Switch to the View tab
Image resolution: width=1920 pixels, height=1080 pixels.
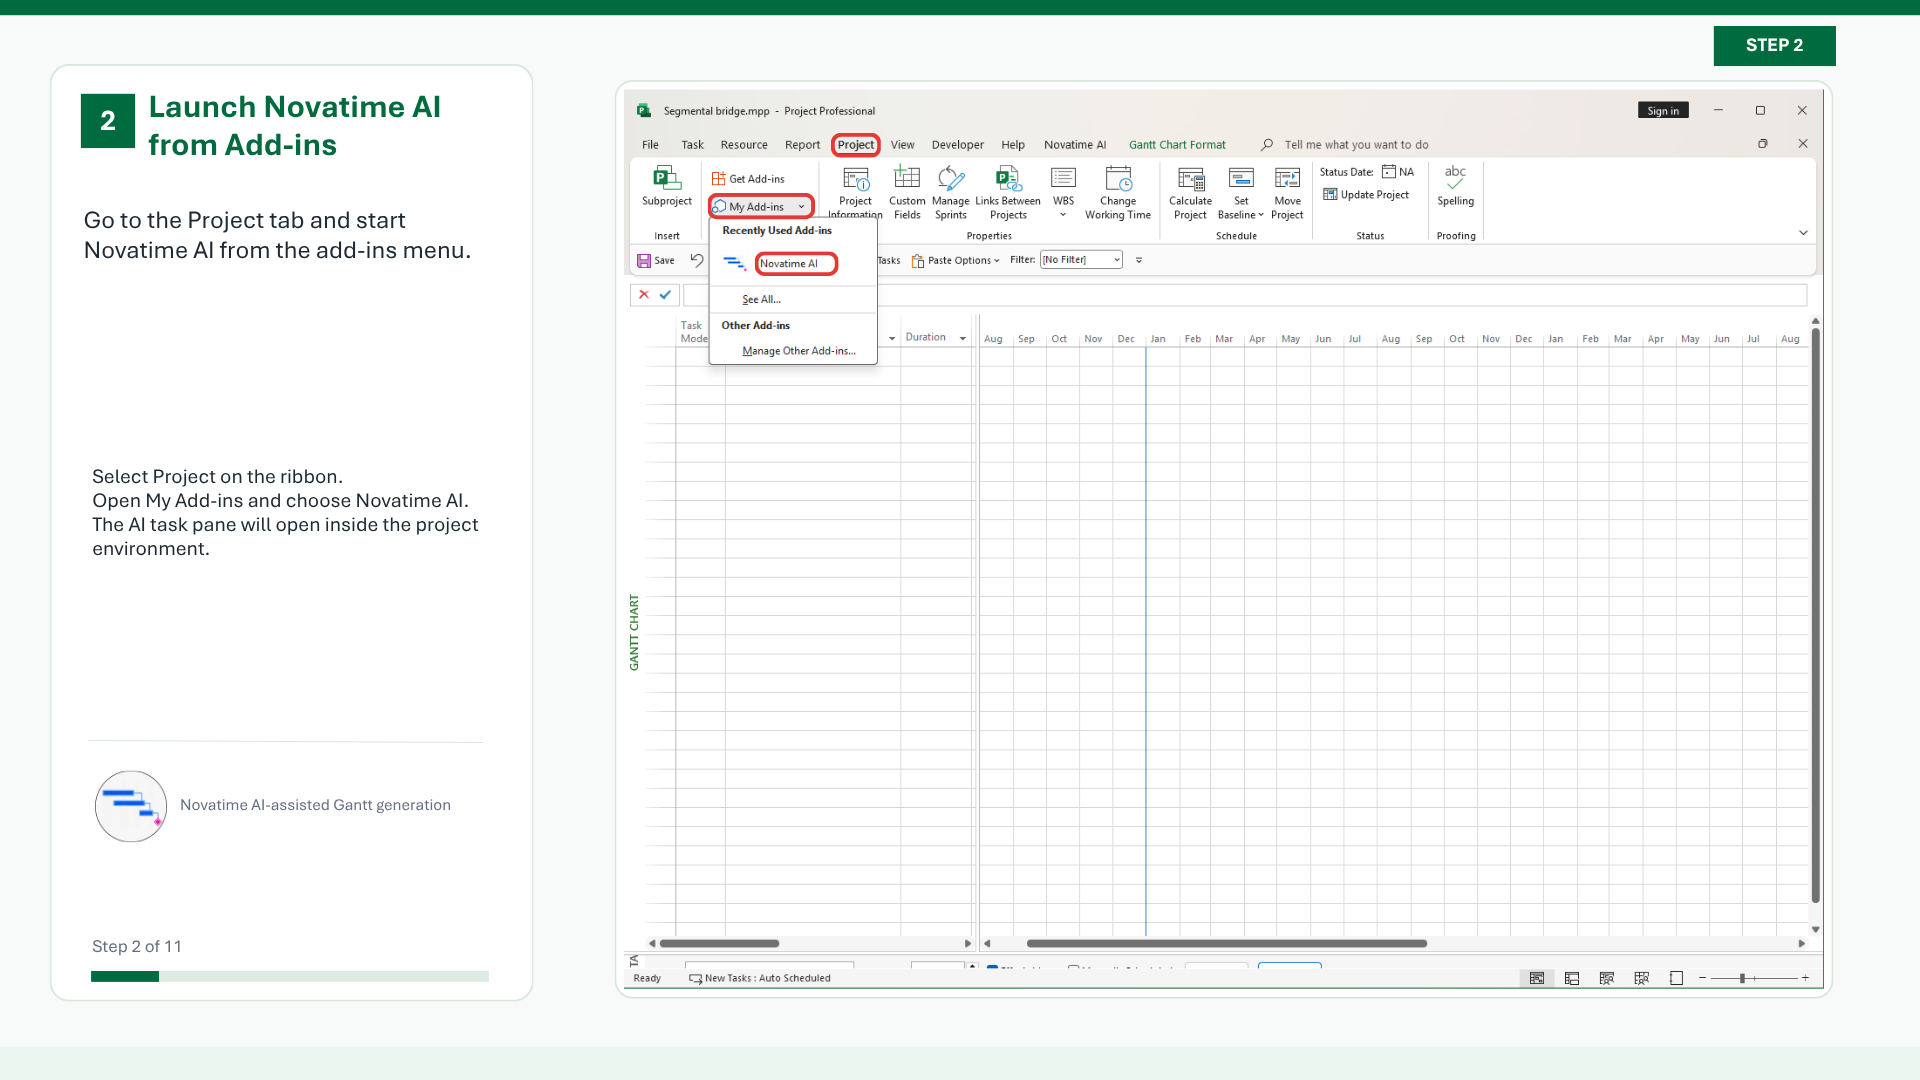coord(902,145)
